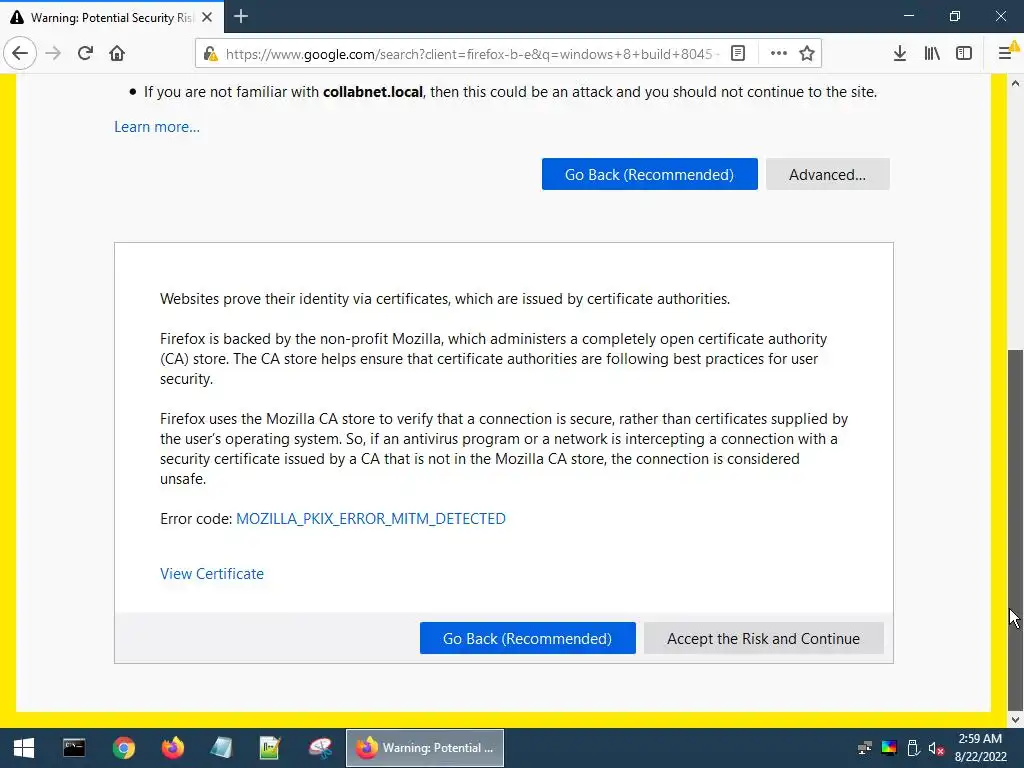Click upper Go Back (Recommended) button
Image resolution: width=1024 pixels, height=768 pixels.
pos(650,174)
